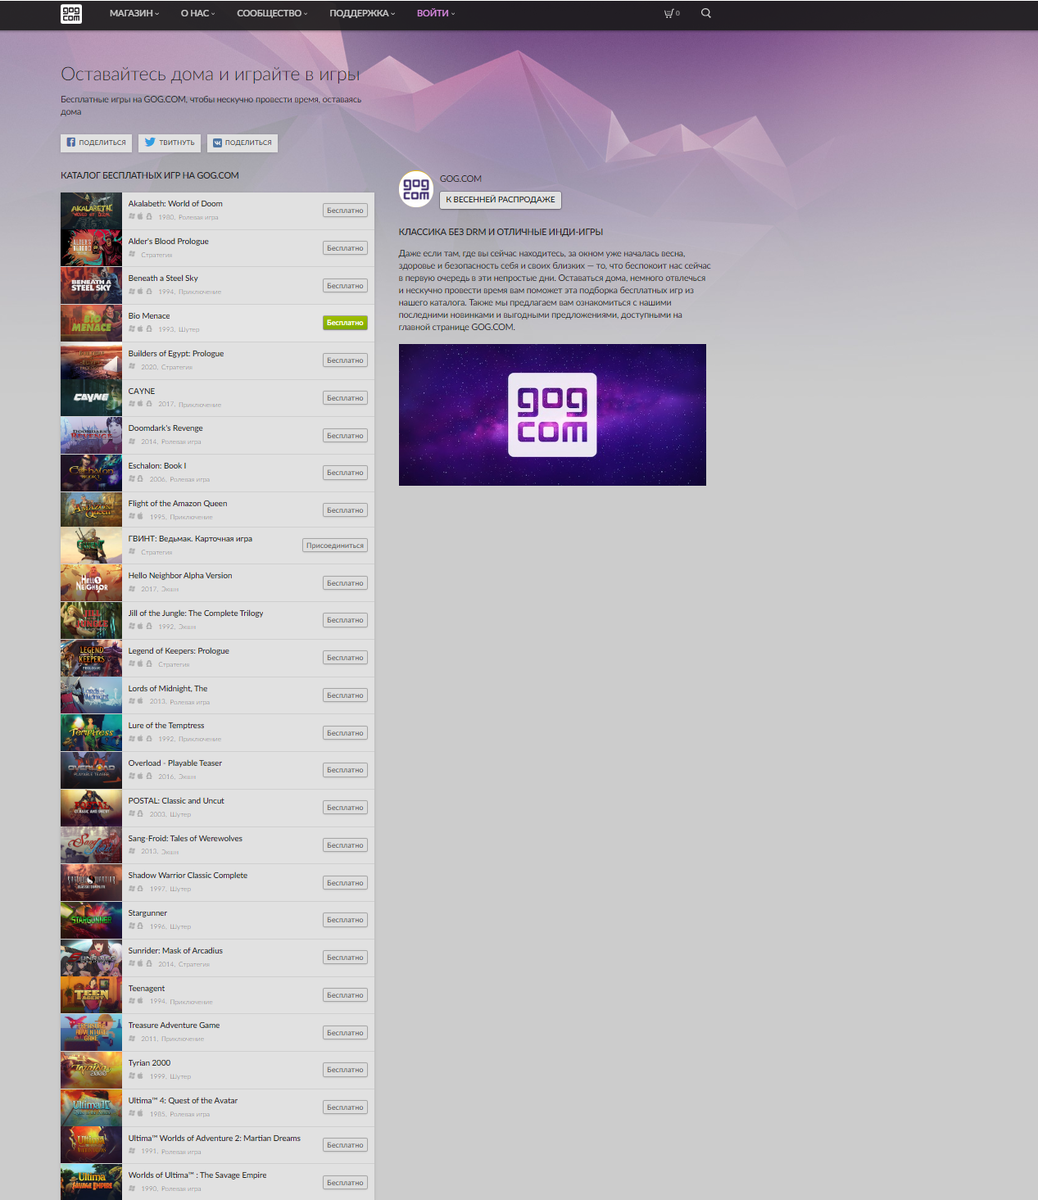This screenshot has height=1200, width=1038.
Task: Open the МАГАЗИН dropdown menu
Action: pyautogui.click(x=134, y=14)
